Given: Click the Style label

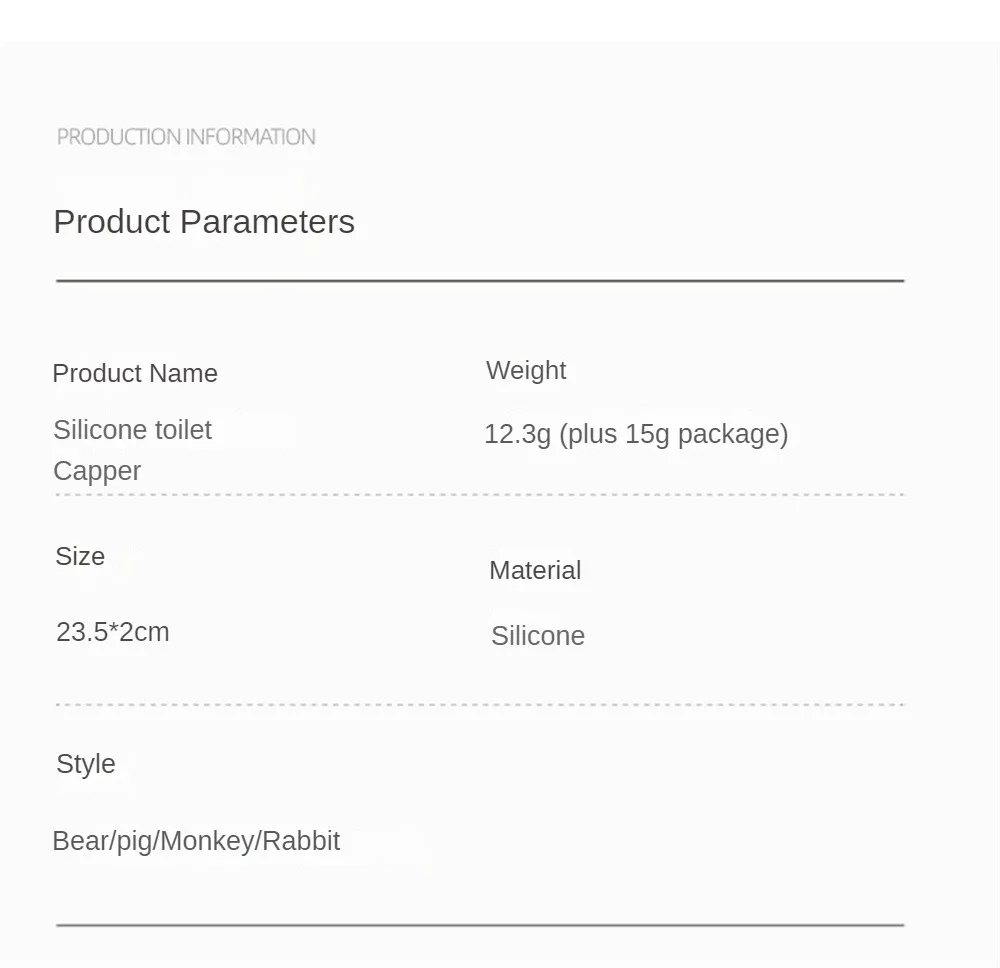Looking at the screenshot, I should click(86, 764).
